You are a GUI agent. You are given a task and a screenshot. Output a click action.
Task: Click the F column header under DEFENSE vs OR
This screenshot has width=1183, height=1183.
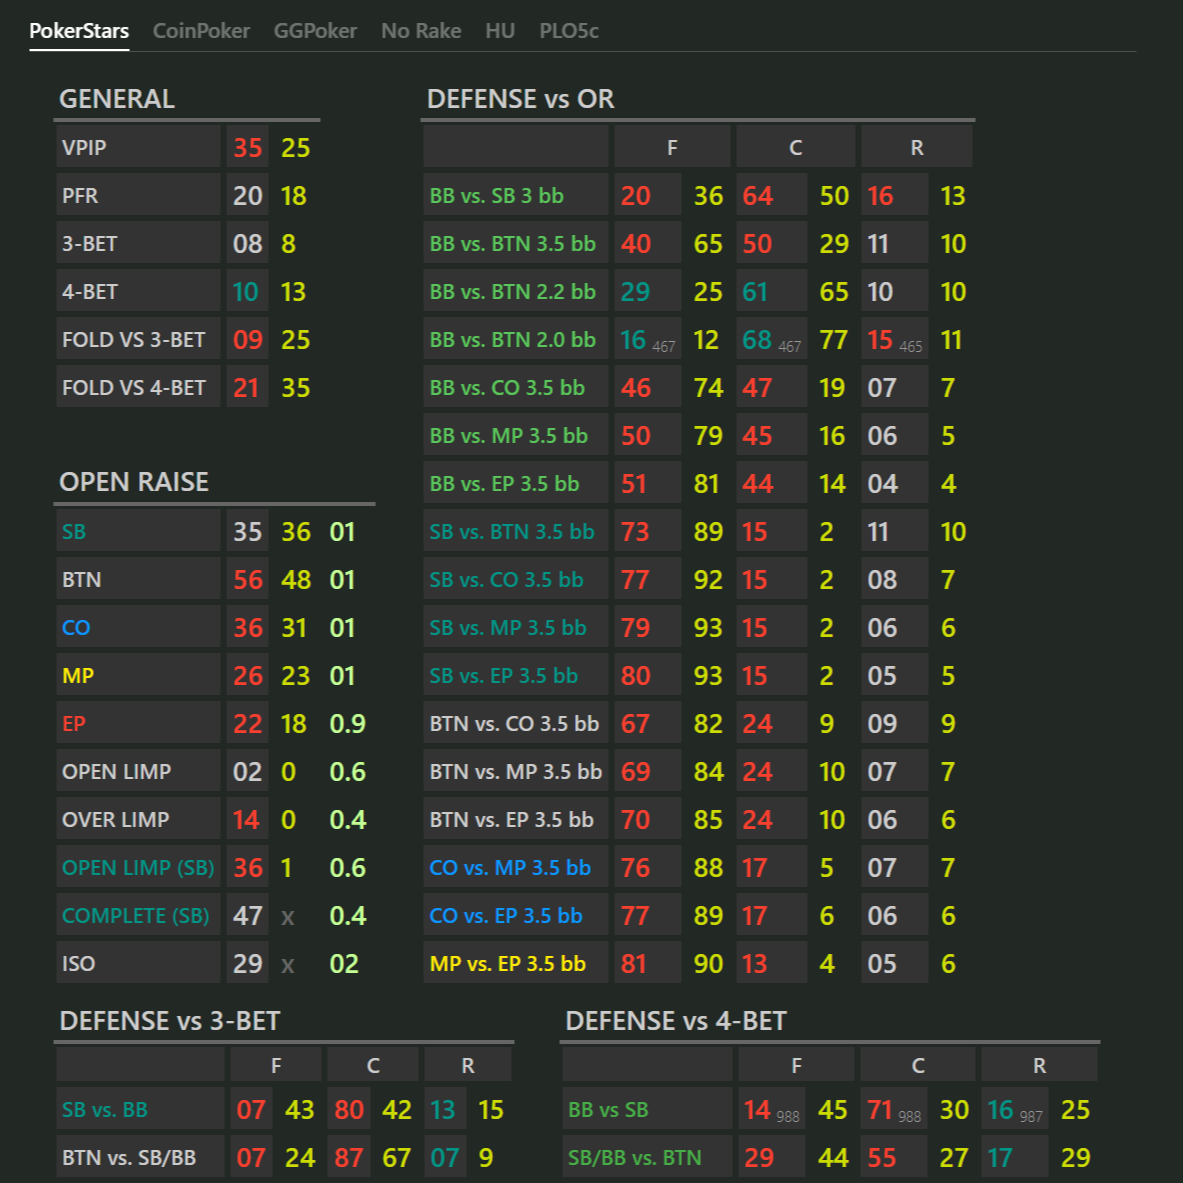pyautogui.click(x=672, y=146)
